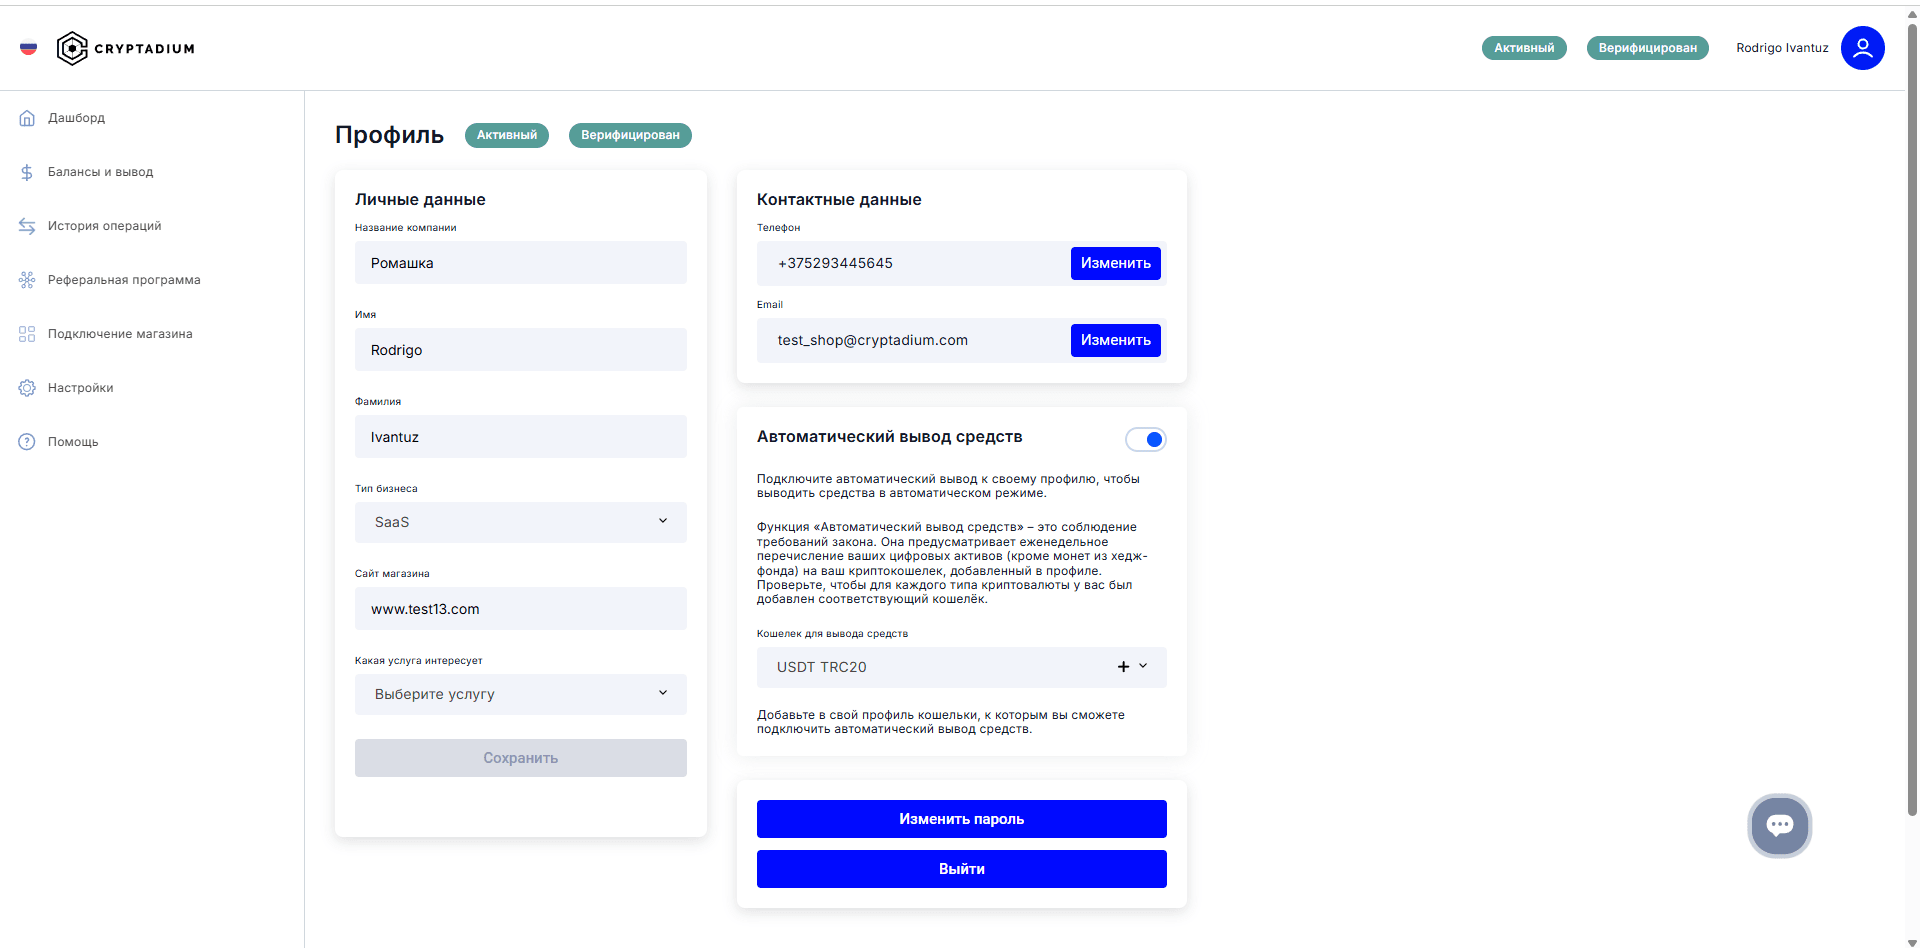The image size is (1920, 948).
Task: Click the Изменить пароль button
Action: (x=961, y=819)
